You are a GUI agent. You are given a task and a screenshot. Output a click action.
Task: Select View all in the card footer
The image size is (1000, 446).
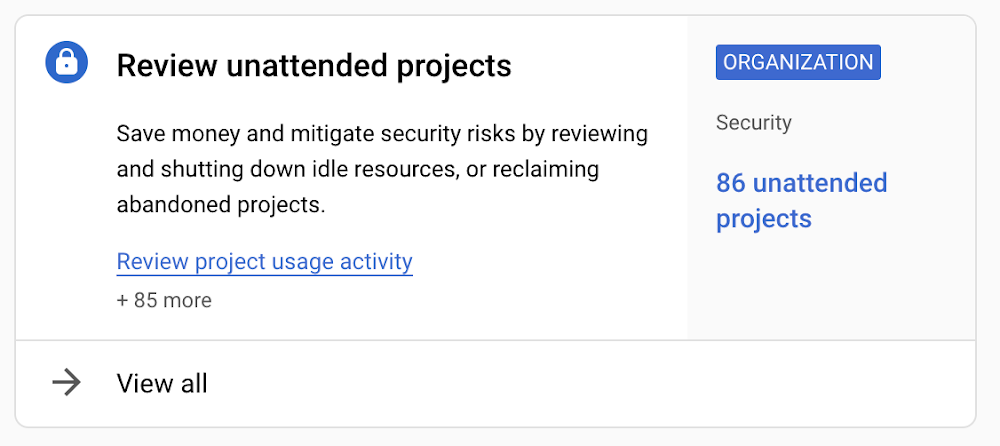(162, 383)
